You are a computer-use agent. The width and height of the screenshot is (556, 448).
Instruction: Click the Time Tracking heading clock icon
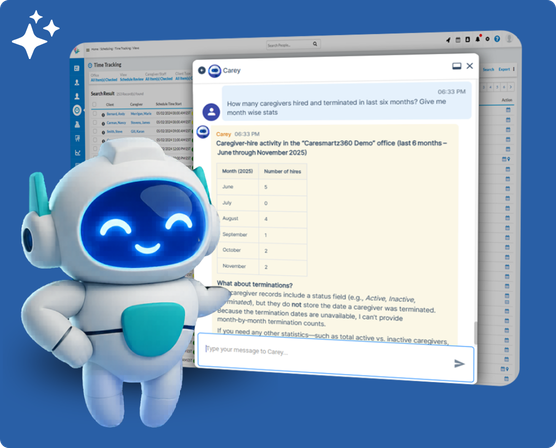click(x=90, y=65)
